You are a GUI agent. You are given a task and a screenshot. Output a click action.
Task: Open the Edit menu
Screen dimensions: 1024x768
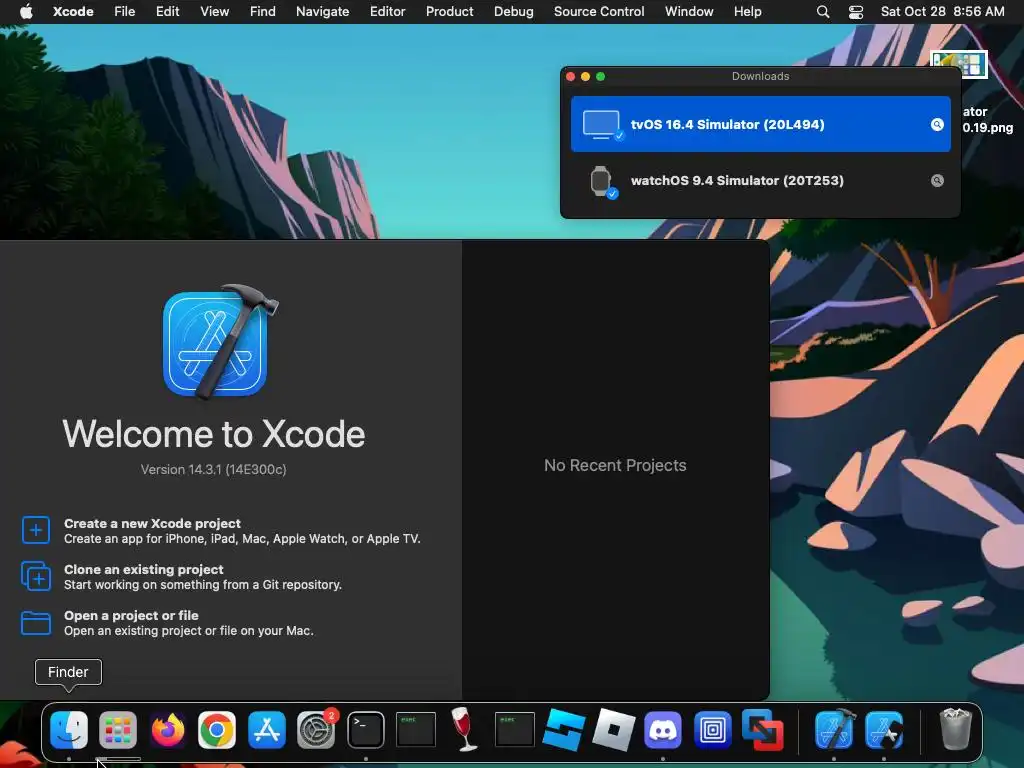167,12
